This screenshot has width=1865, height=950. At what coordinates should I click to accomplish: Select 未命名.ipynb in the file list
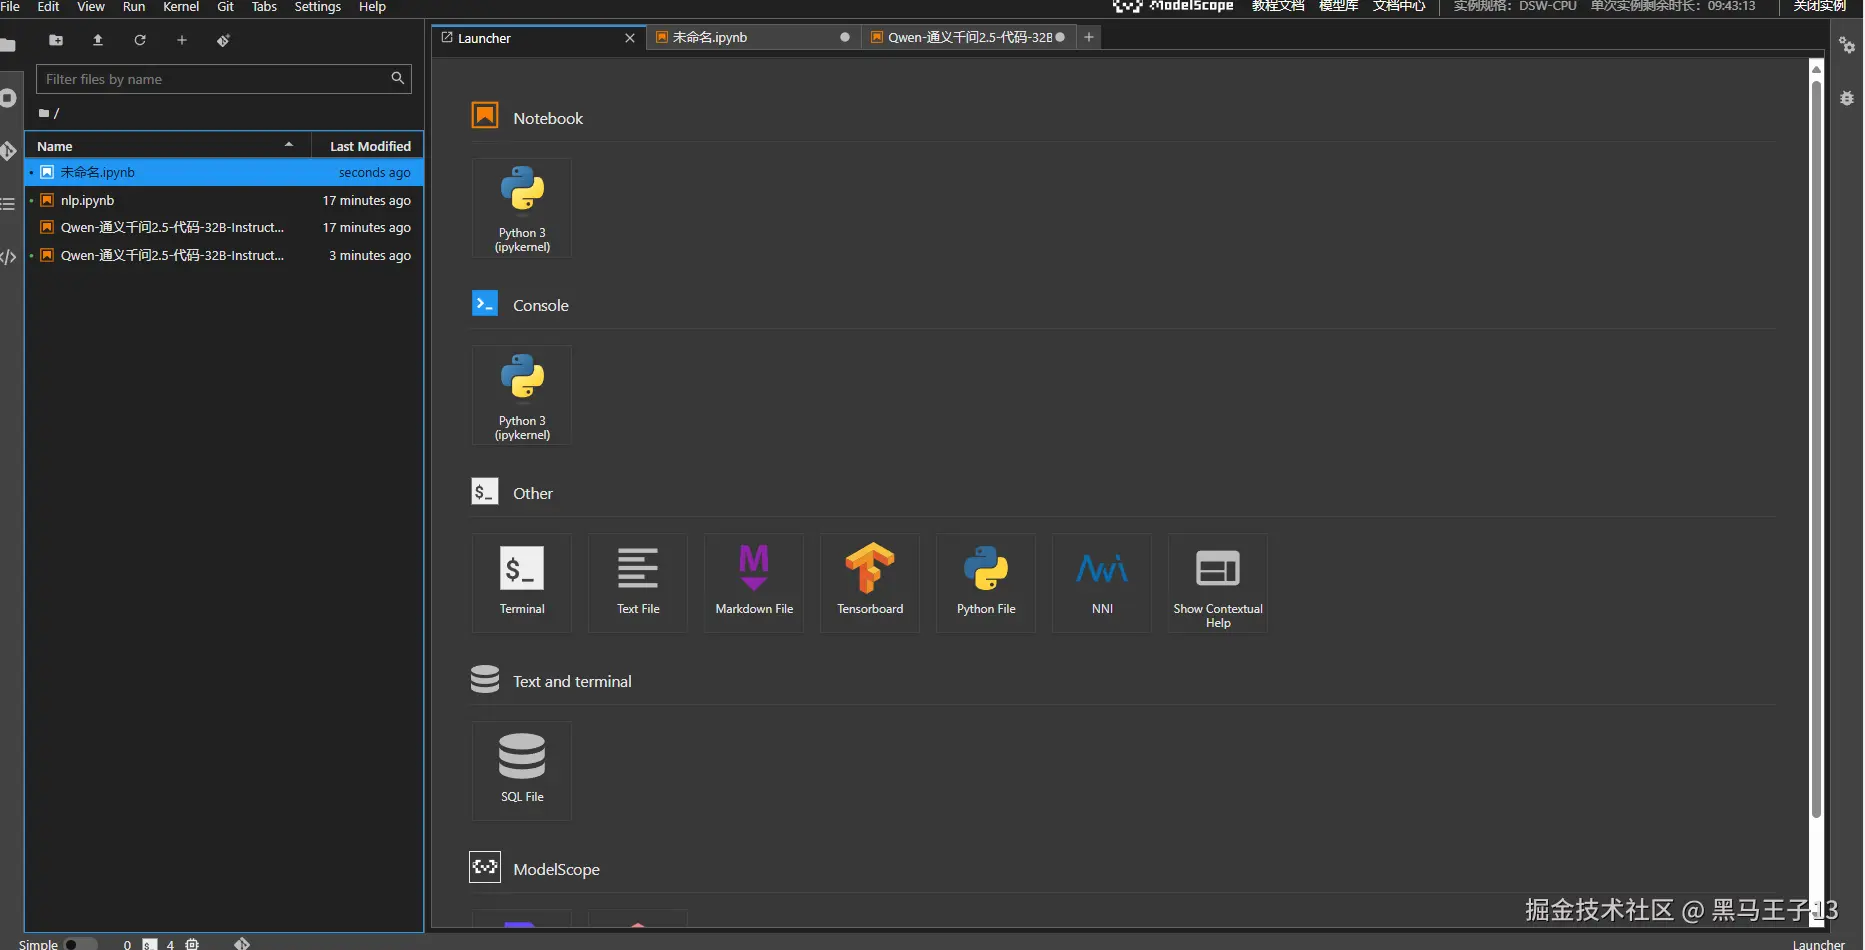click(x=224, y=173)
